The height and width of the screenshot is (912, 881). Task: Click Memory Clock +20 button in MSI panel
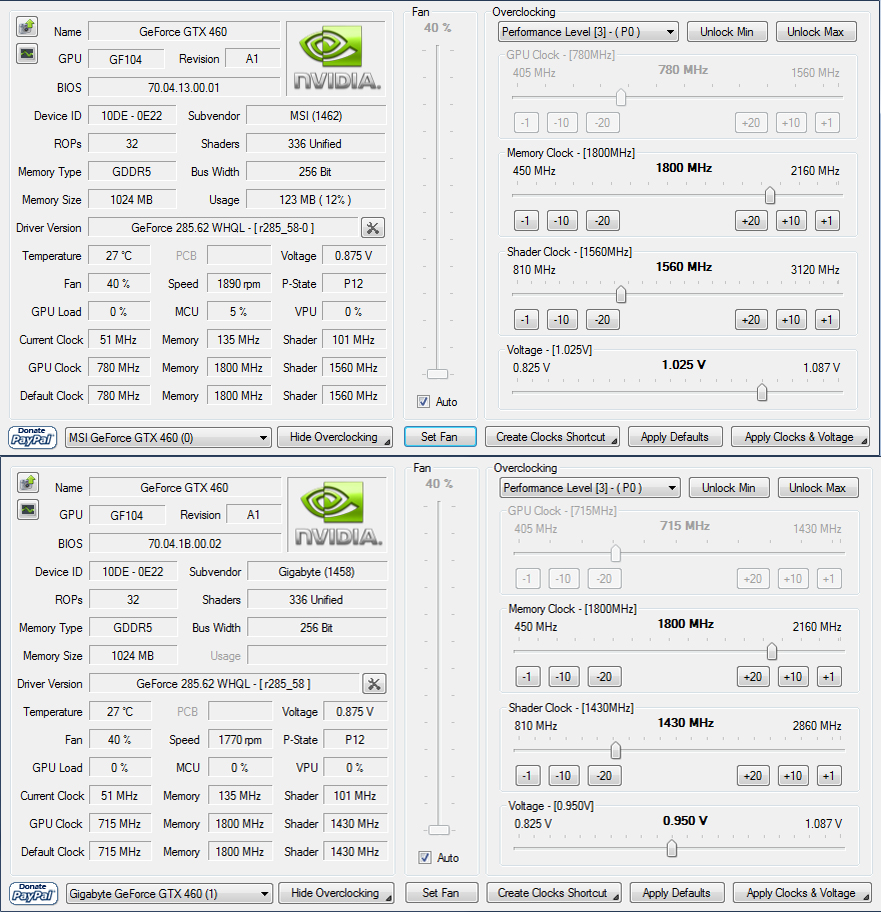(751, 221)
